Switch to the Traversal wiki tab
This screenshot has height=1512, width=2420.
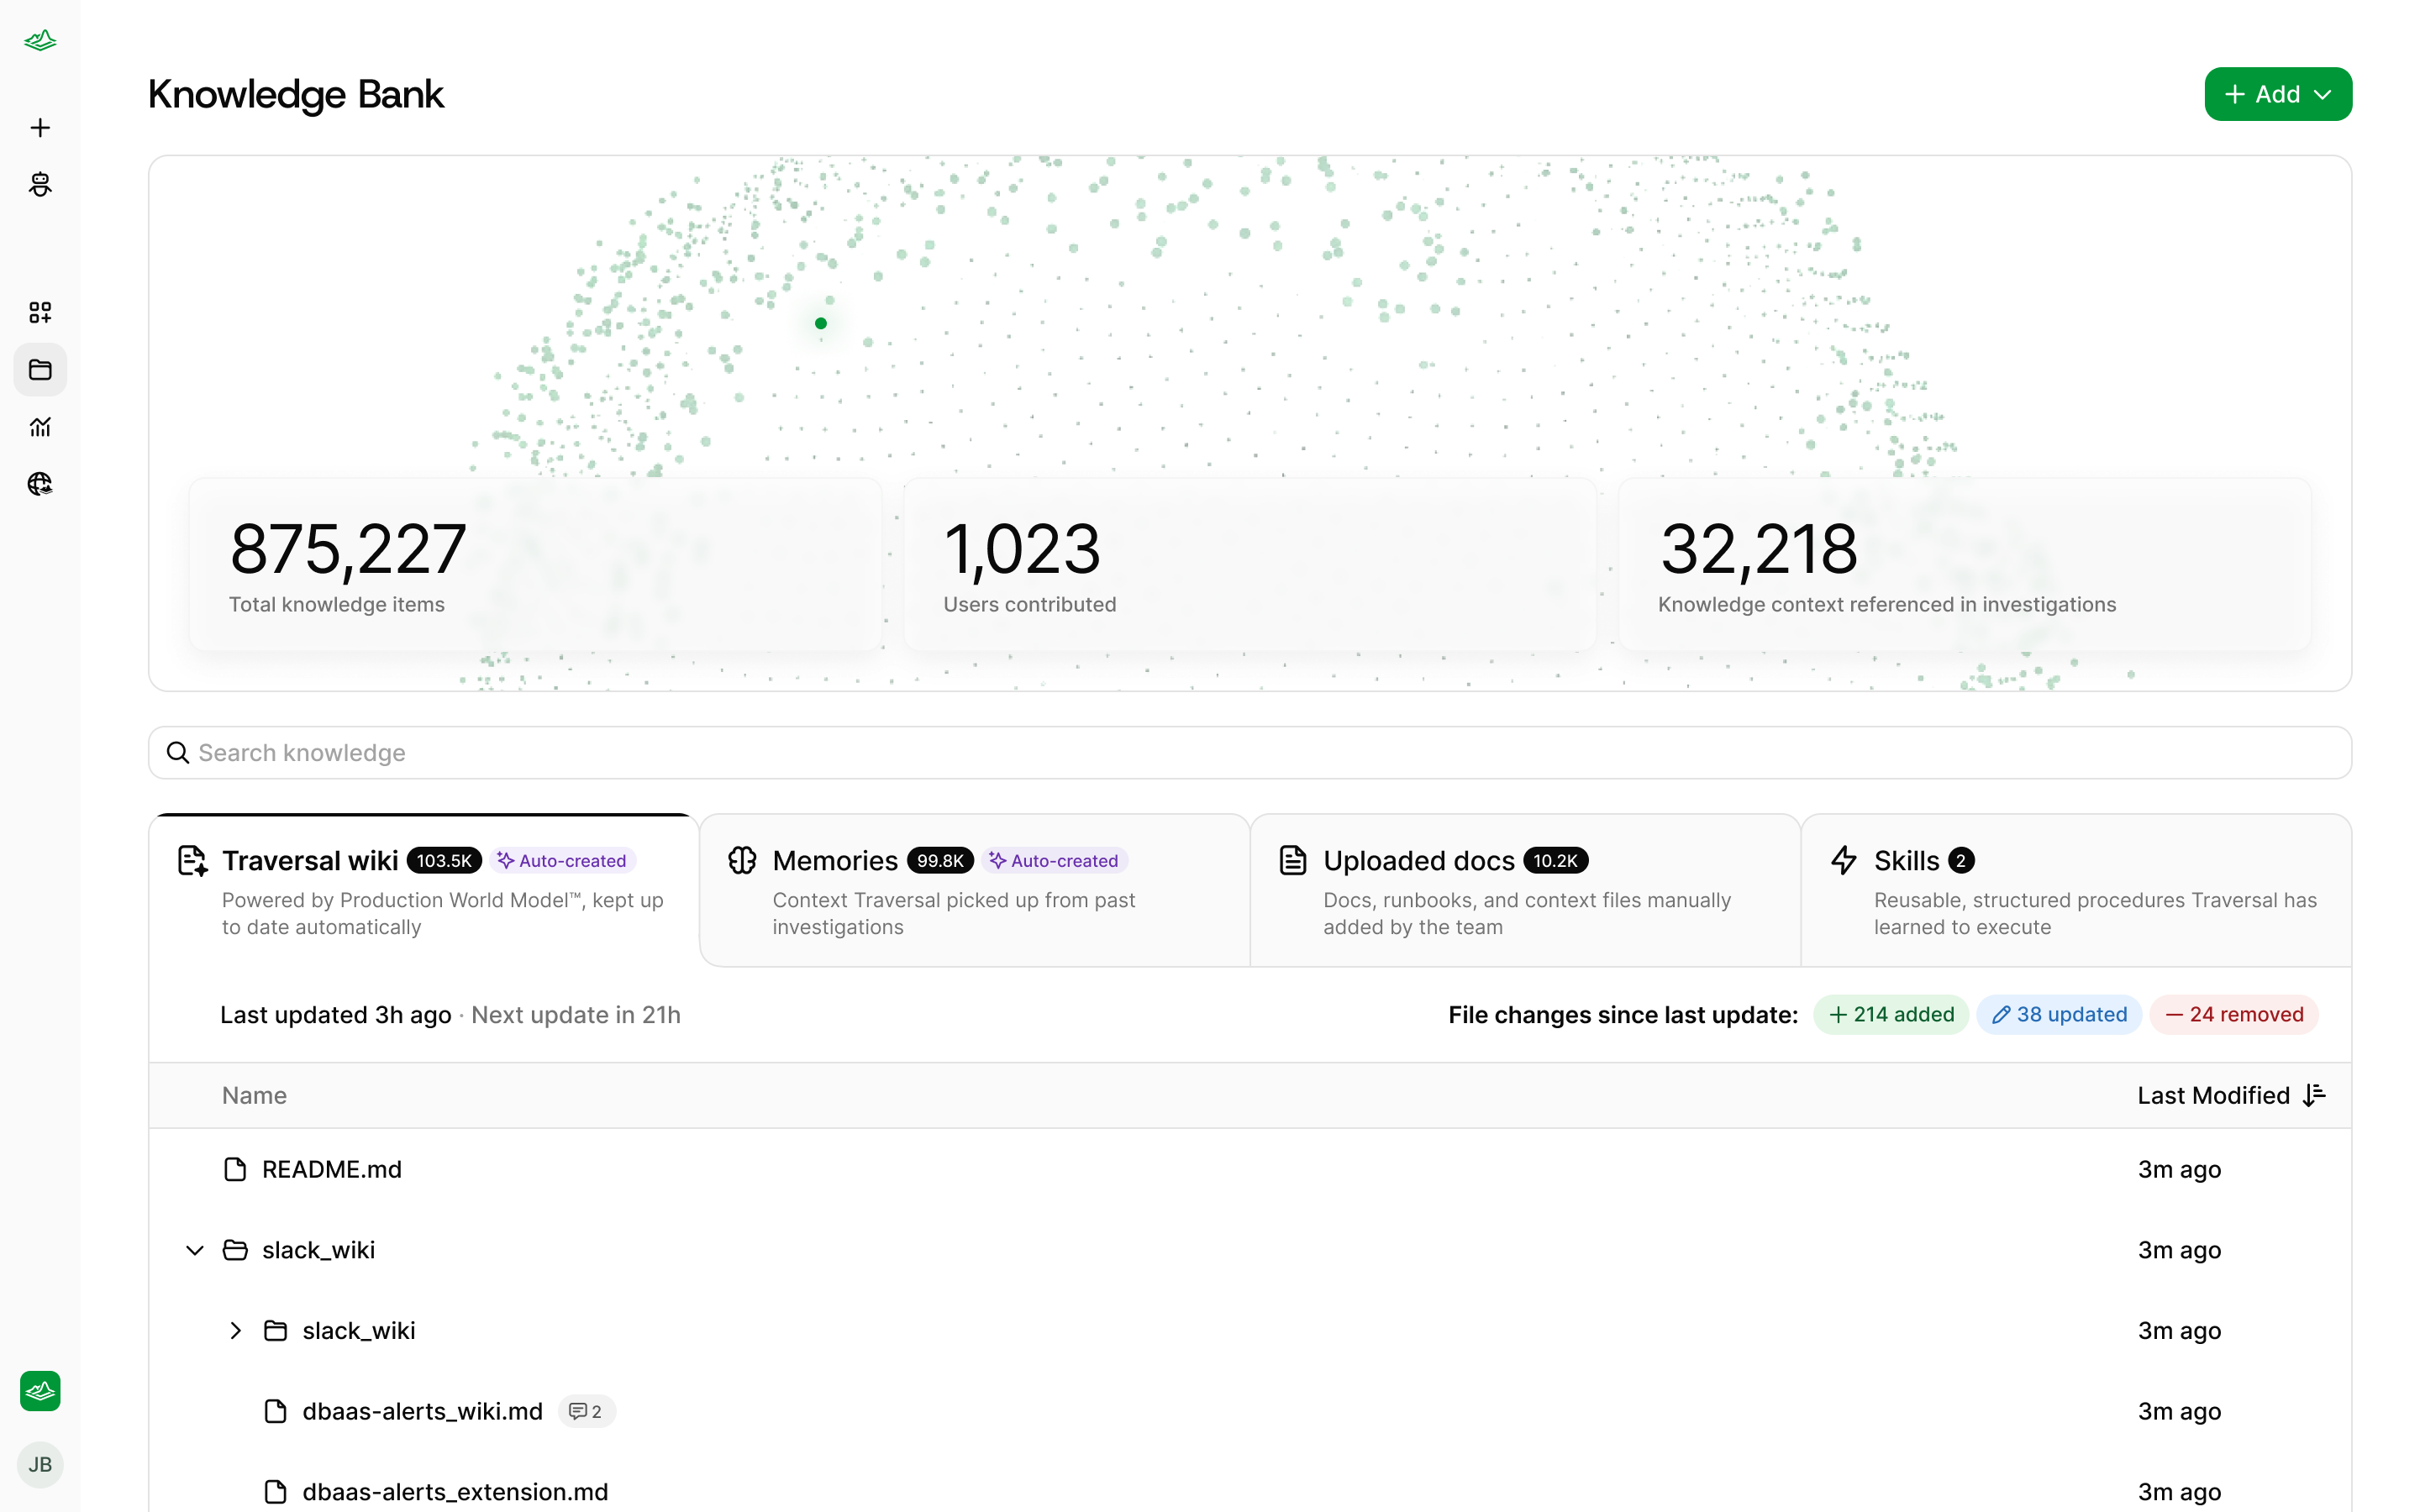[424, 891]
